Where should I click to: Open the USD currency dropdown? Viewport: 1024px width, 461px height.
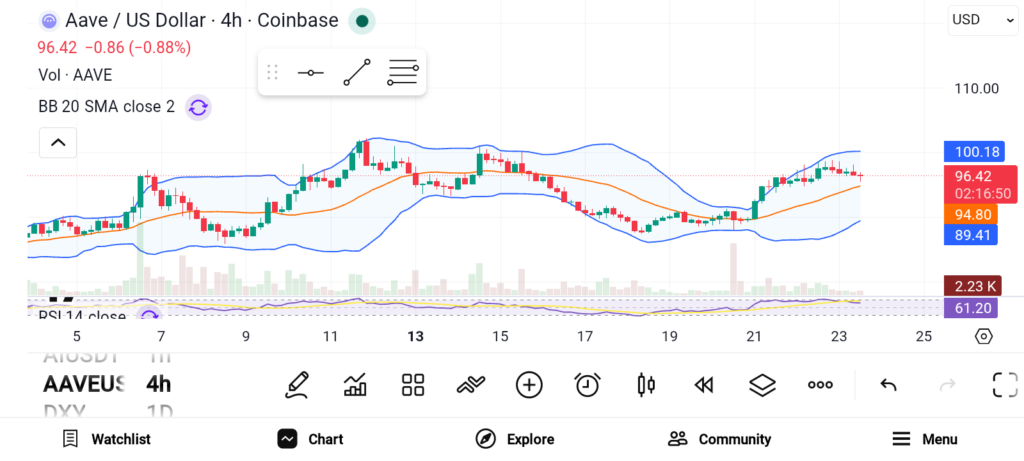[x=982, y=20]
